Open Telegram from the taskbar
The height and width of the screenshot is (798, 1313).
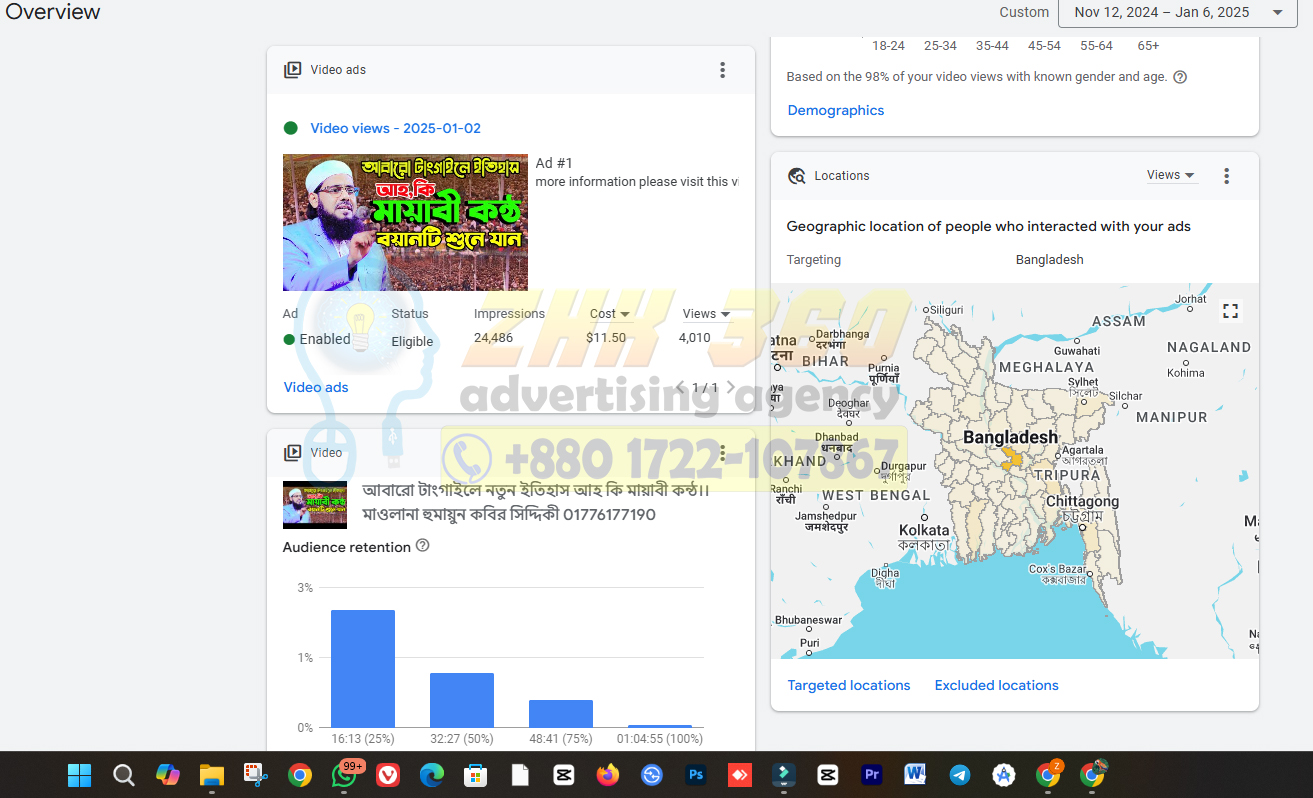click(959, 775)
